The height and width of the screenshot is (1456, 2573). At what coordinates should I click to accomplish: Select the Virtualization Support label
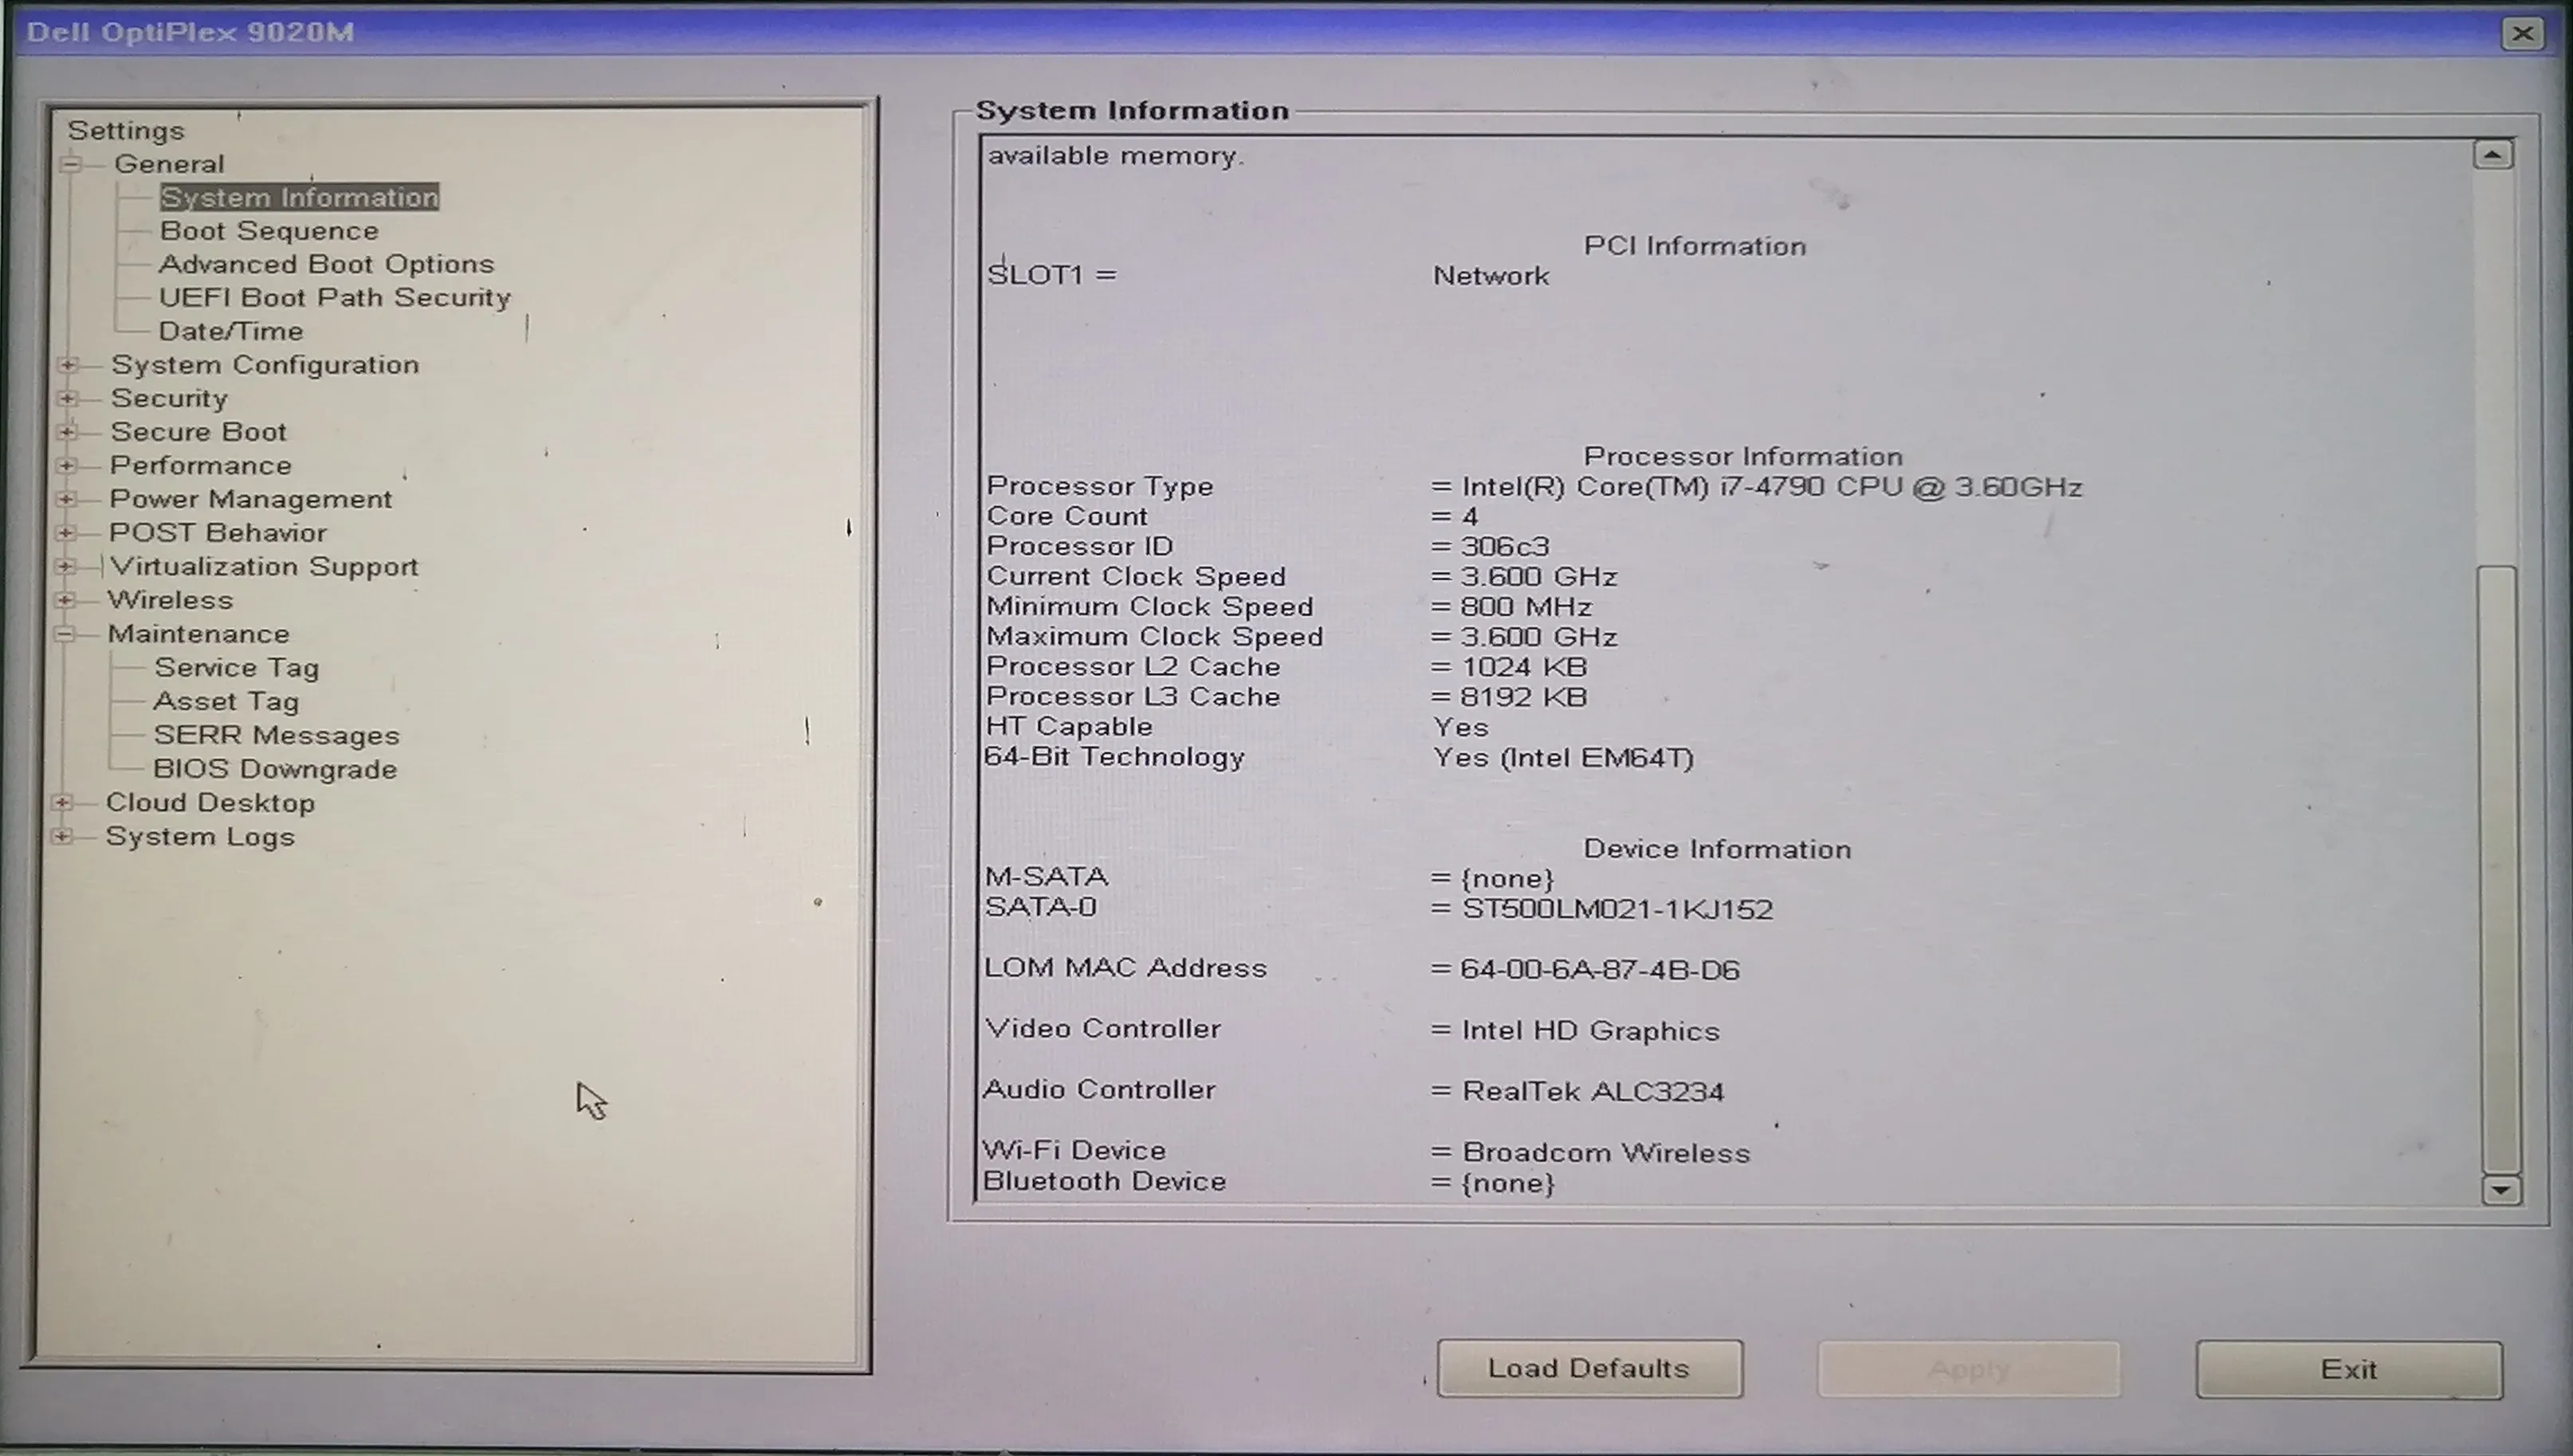coord(264,567)
